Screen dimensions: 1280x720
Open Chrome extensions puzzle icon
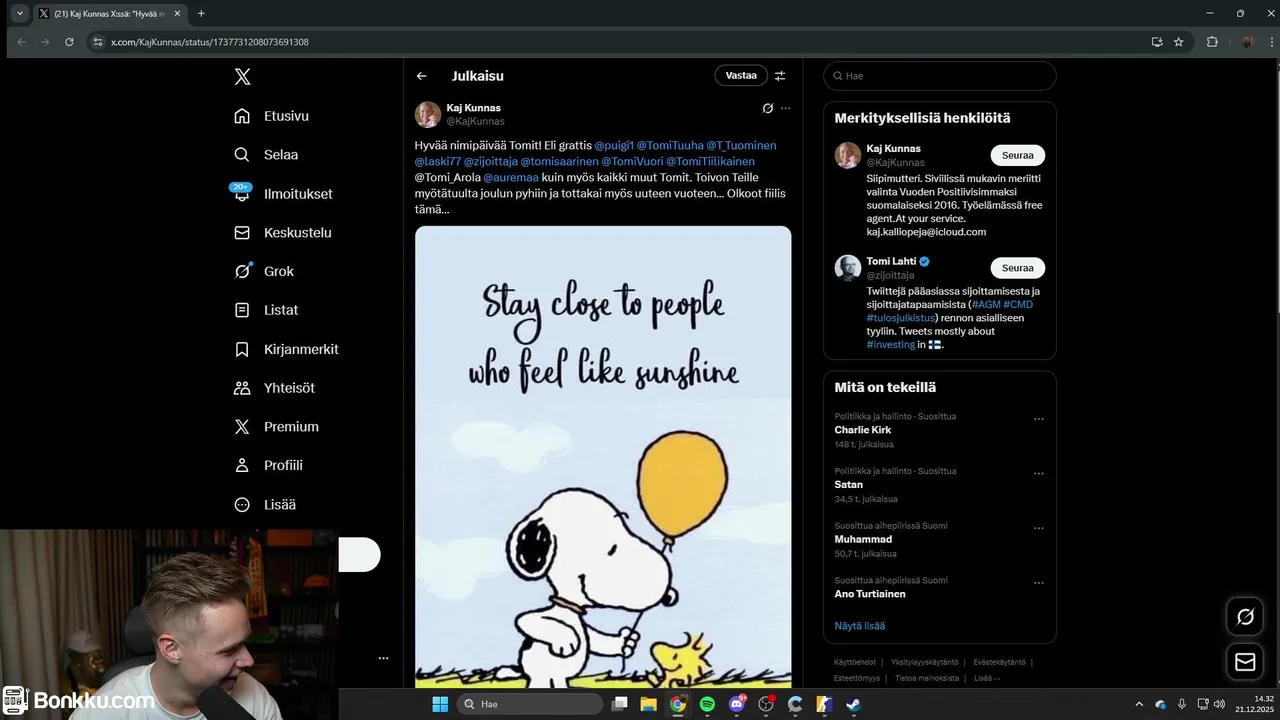coord(1212,42)
